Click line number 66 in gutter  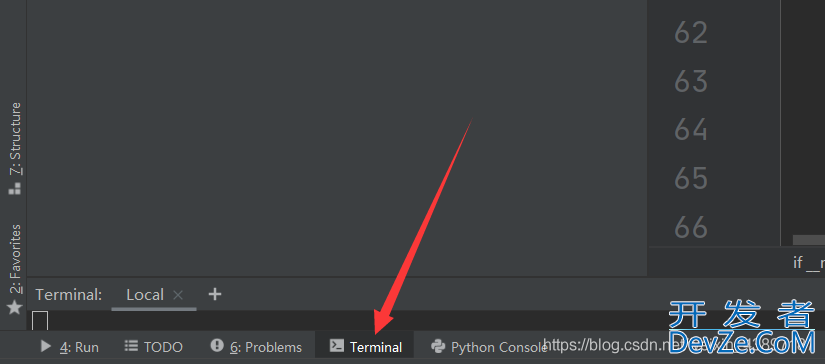pos(691,227)
